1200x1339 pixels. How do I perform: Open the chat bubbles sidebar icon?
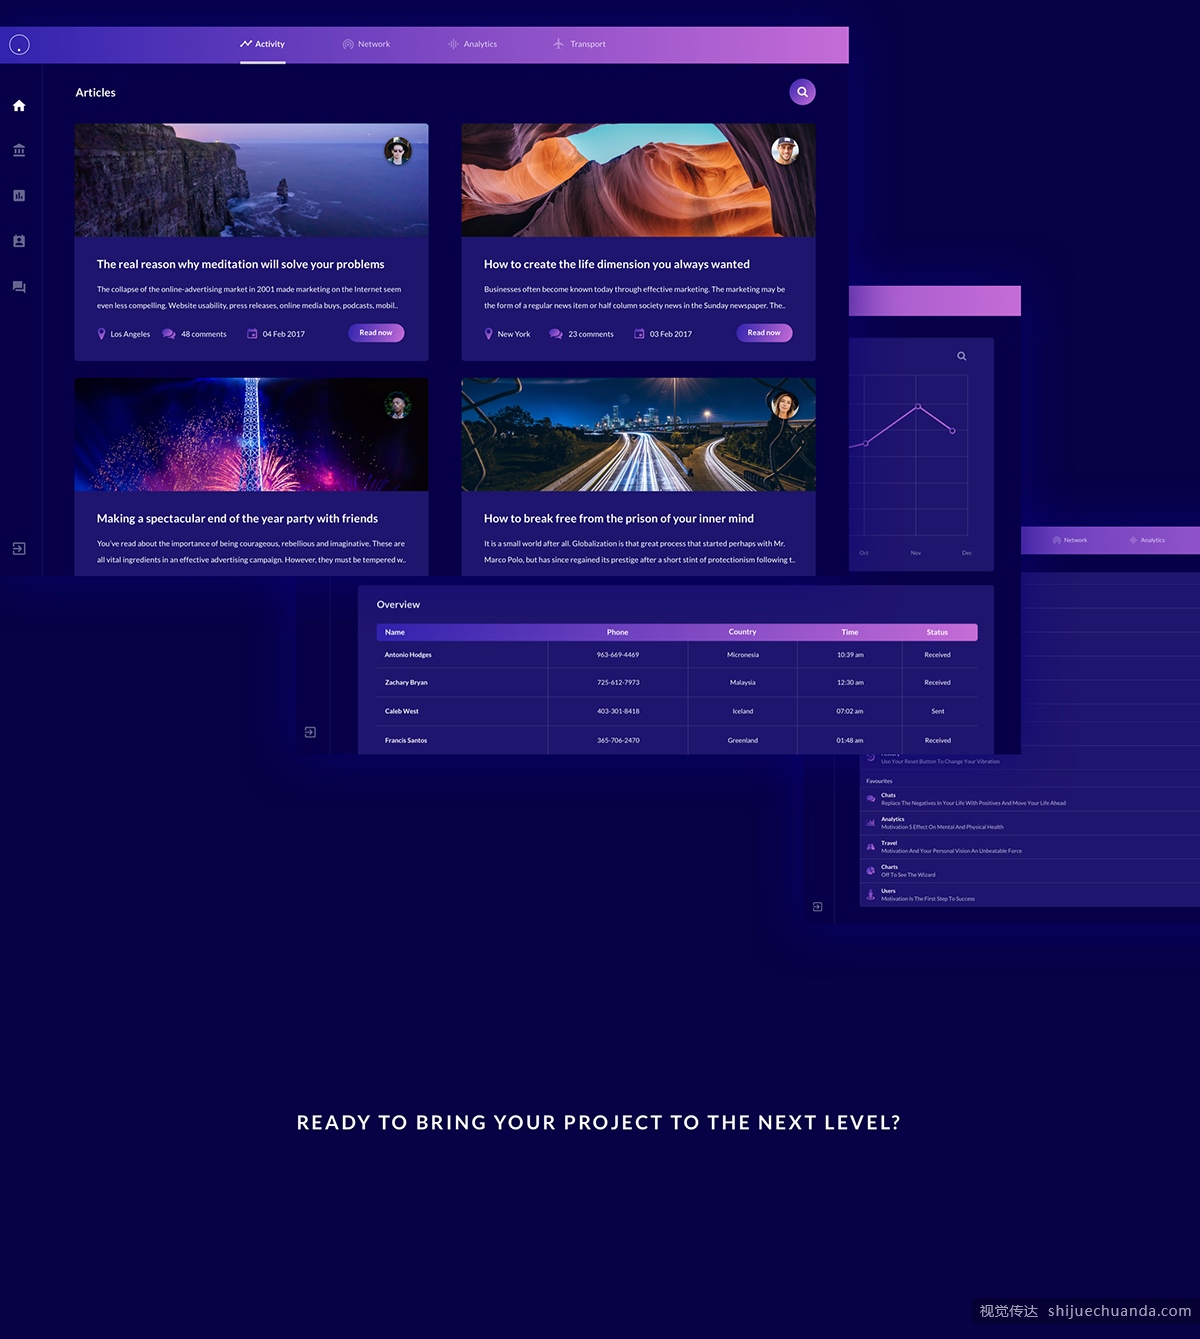[19, 287]
